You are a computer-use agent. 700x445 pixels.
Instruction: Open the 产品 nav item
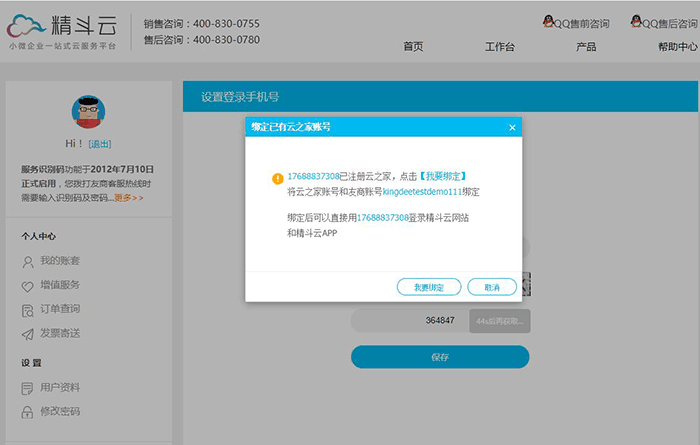[586, 46]
